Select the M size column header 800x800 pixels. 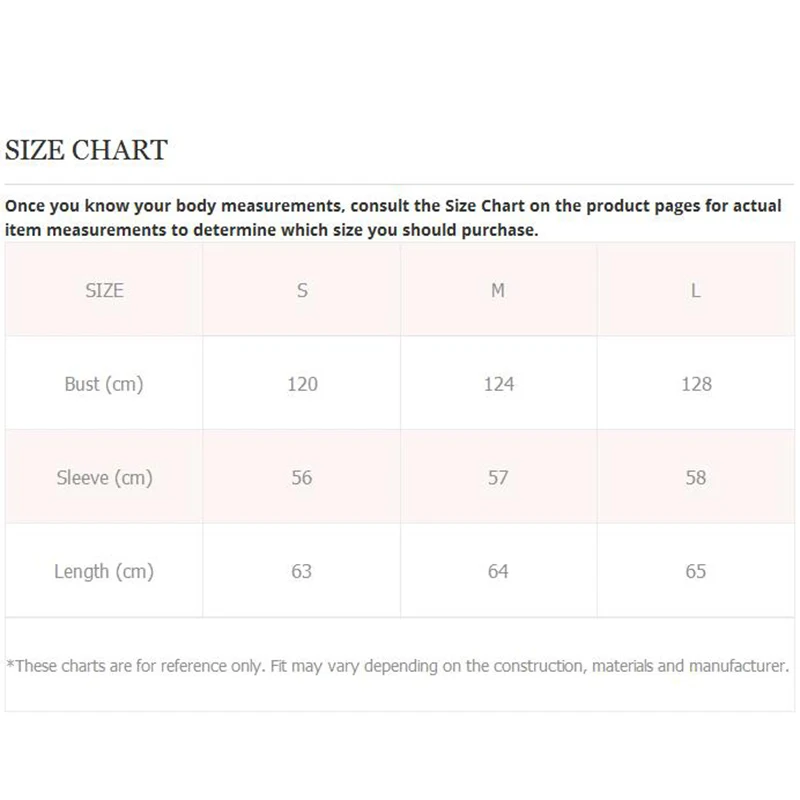pyautogui.click(x=498, y=290)
